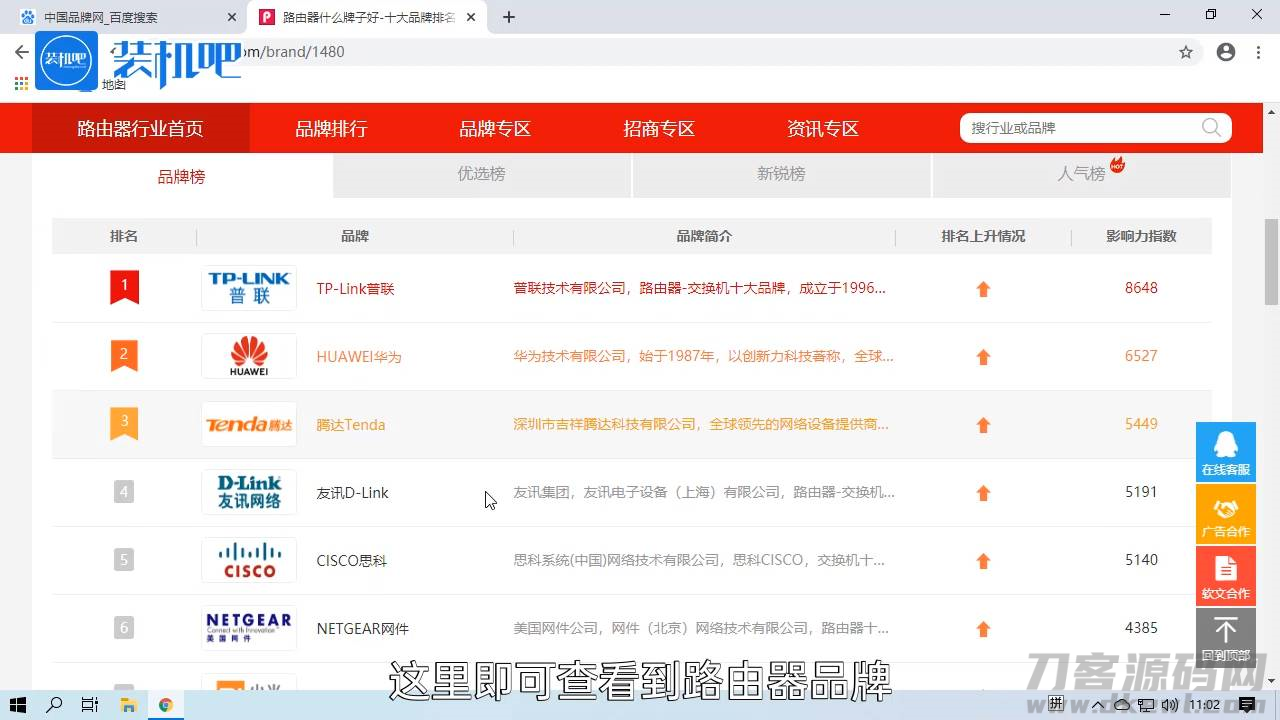Open HUAWEI华为 brand link
The width and height of the screenshot is (1280, 720).
click(359, 356)
